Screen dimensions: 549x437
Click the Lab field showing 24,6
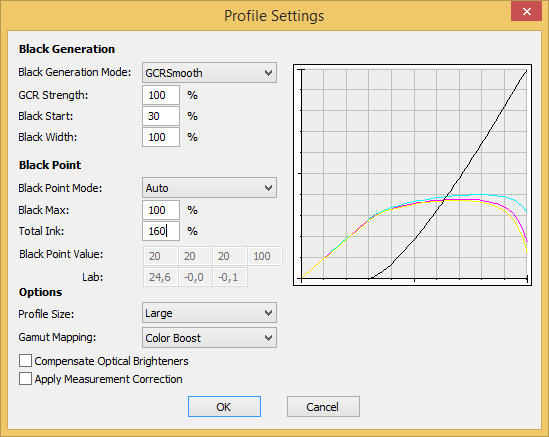click(x=160, y=277)
